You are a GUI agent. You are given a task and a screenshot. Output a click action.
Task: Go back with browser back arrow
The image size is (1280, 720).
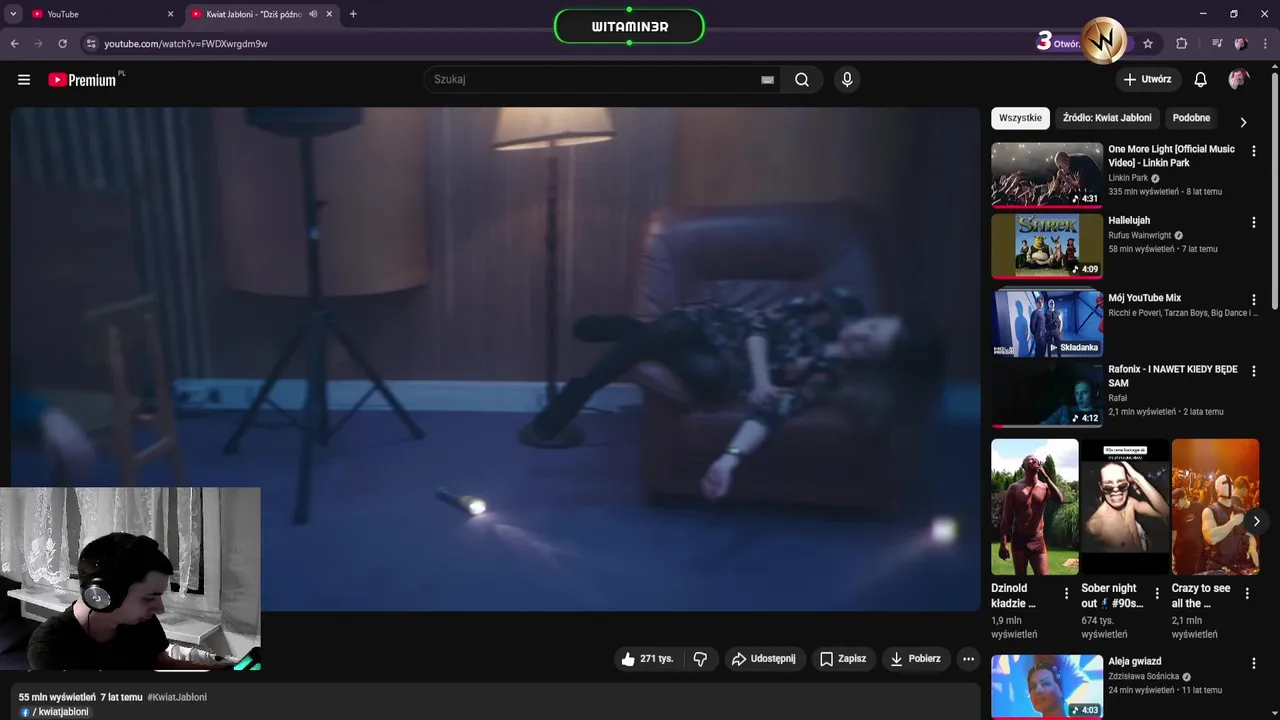14,44
